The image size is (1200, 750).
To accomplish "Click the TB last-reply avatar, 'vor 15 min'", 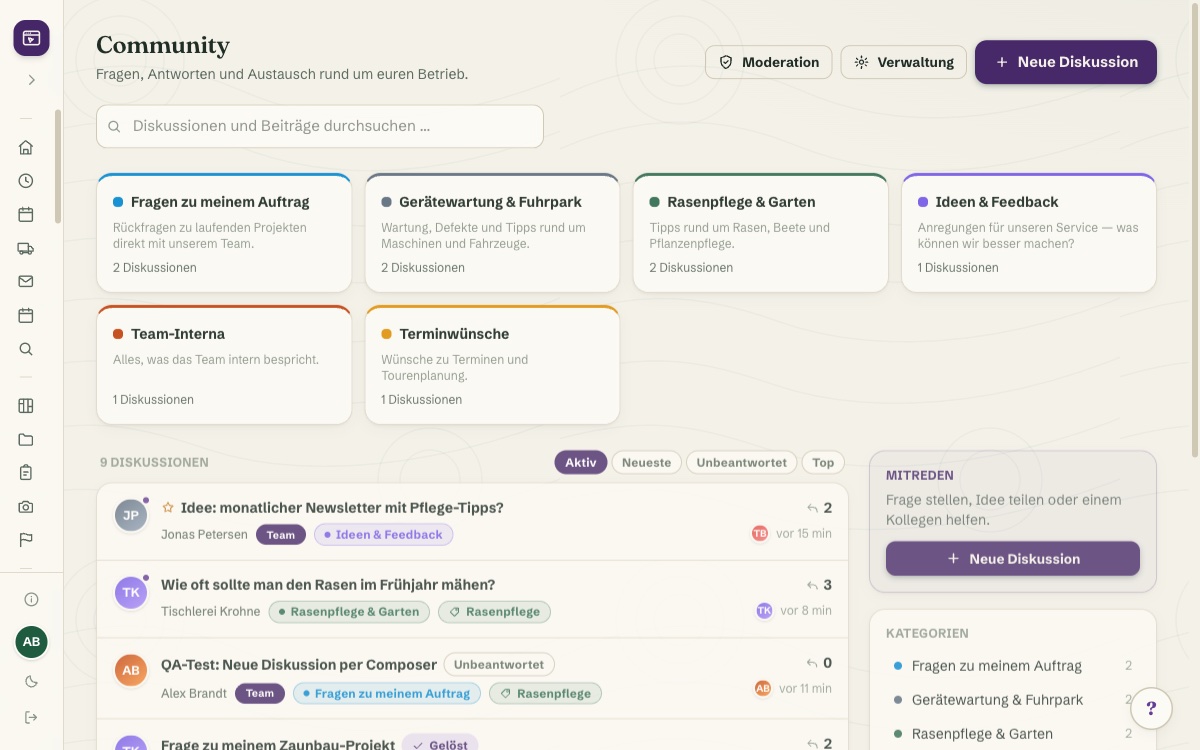I will pos(760,533).
